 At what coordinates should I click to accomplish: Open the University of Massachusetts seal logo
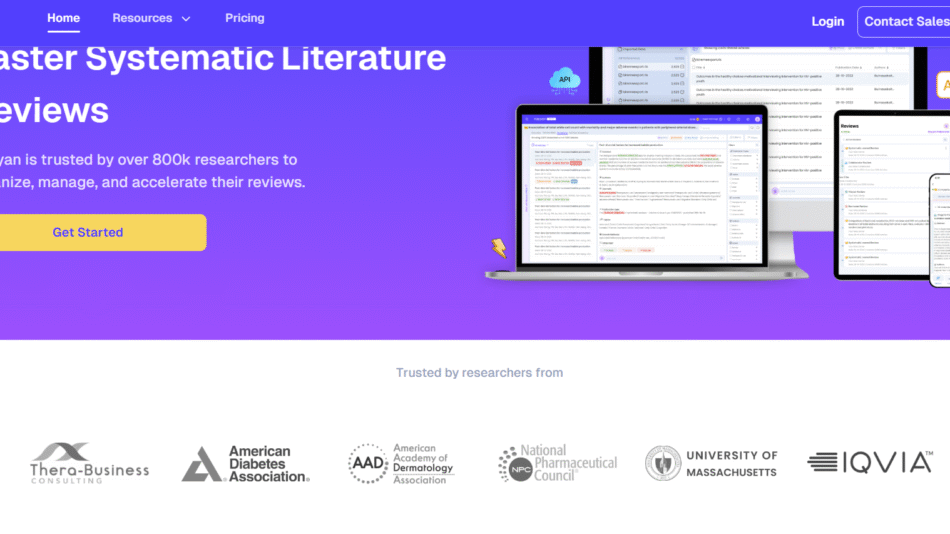pos(711,464)
